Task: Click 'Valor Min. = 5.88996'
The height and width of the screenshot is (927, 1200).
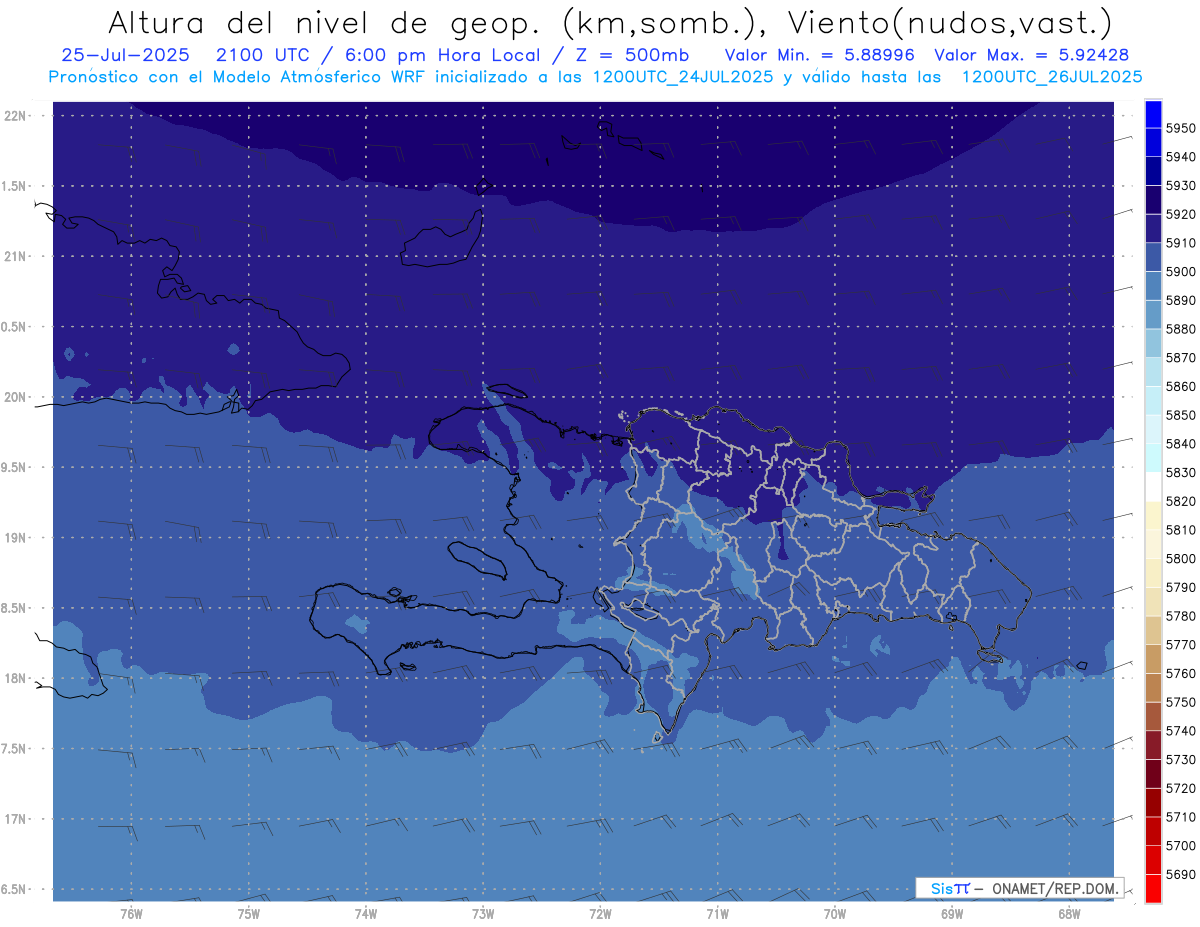Action: click(x=819, y=55)
